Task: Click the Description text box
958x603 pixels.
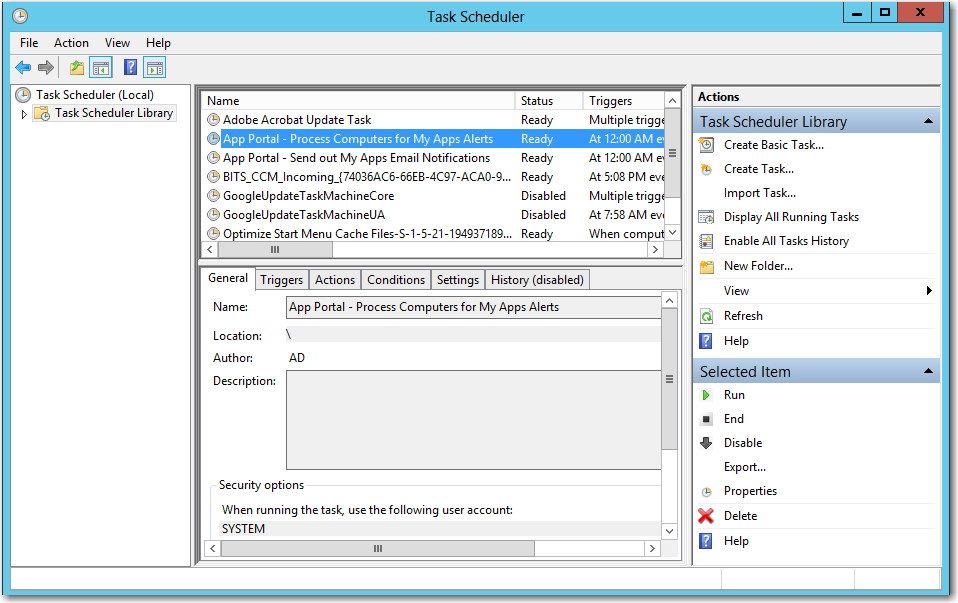Action: 474,420
